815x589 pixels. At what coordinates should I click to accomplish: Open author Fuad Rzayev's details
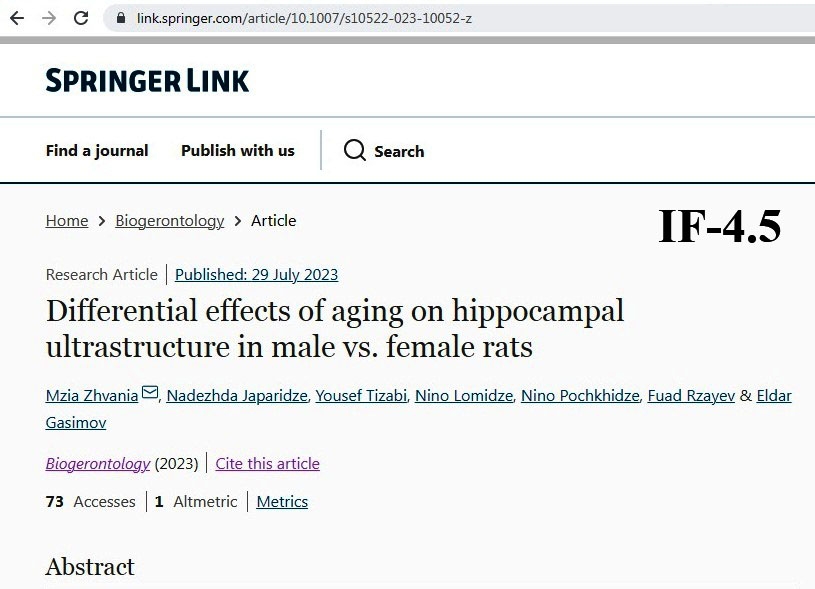pyautogui.click(x=691, y=396)
